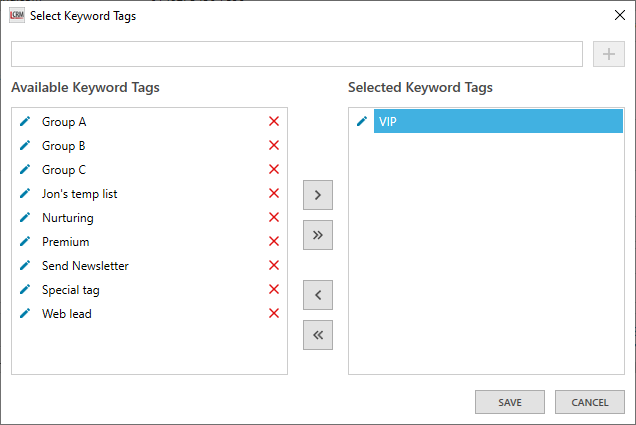Remove the Nurturing tag using red X
The width and height of the screenshot is (636, 425).
pyautogui.click(x=274, y=218)
